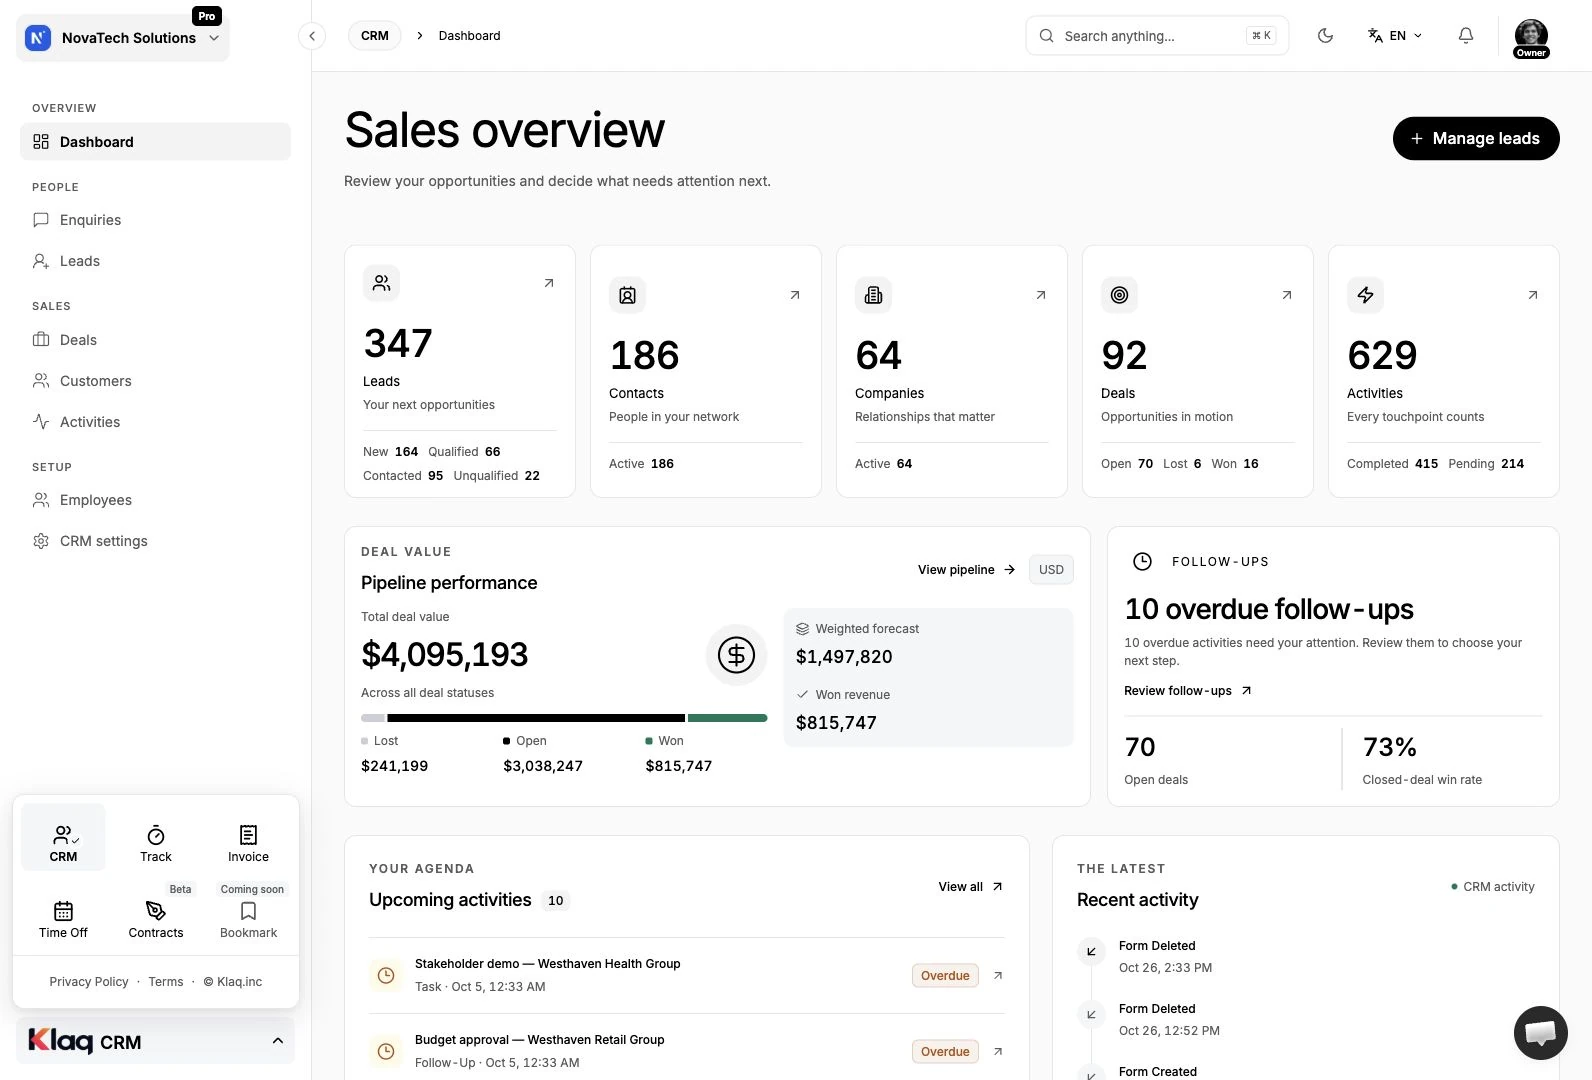
Task: Open Deals card arrow icon
Action: [1287, 295]
